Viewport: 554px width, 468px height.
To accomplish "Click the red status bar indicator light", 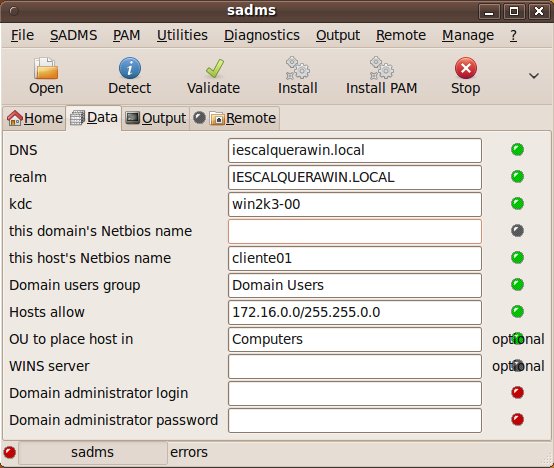I will coord(10,452).
